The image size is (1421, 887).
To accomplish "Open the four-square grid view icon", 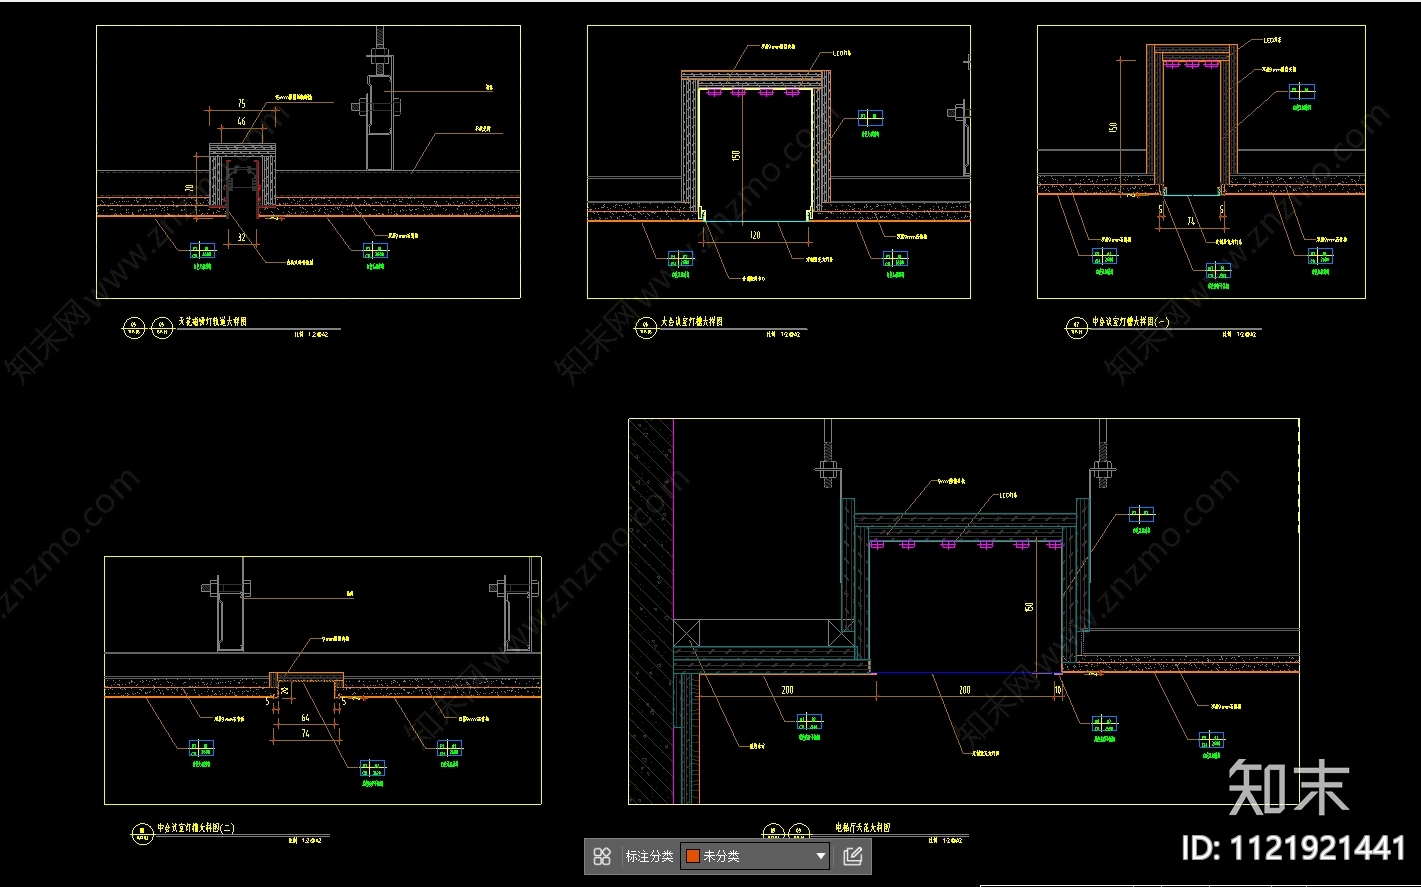I will pos(602,856).
